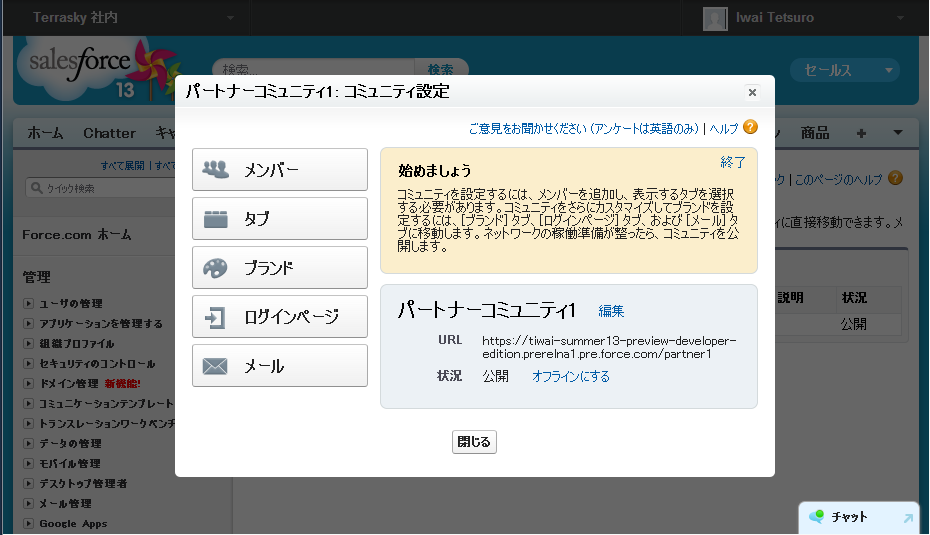Open the メール settings section
Screen dimensions: 930x535
click(x=280, y=366)
